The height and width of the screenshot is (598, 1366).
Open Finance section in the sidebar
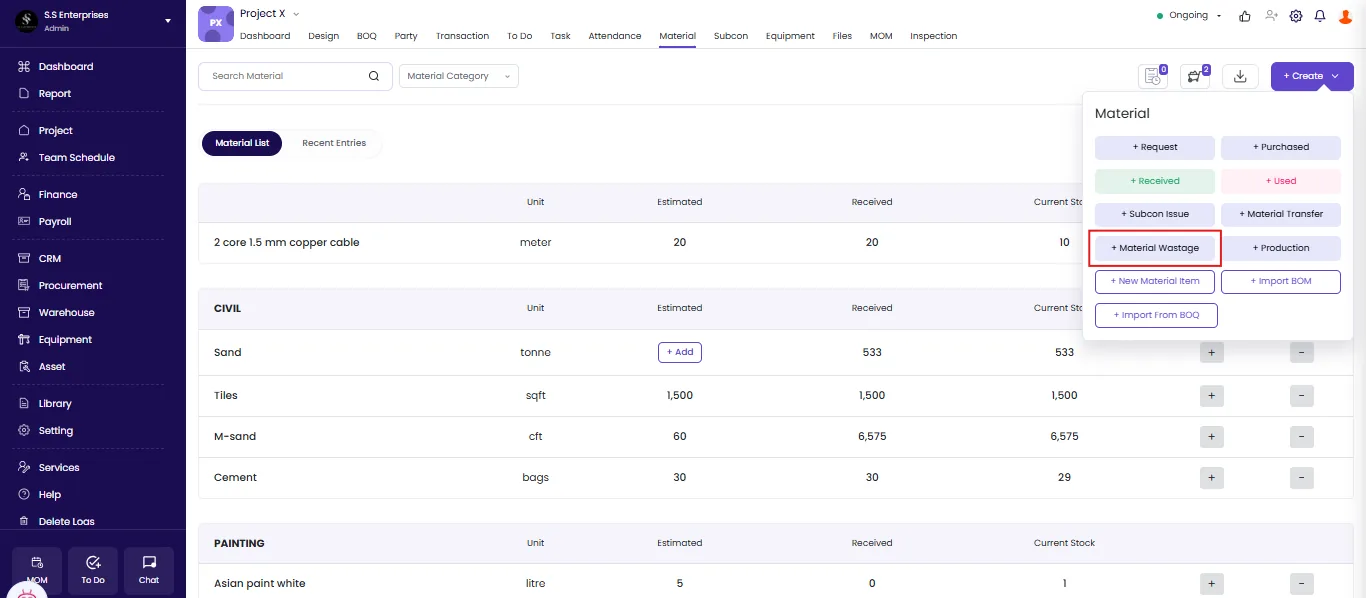58,195
